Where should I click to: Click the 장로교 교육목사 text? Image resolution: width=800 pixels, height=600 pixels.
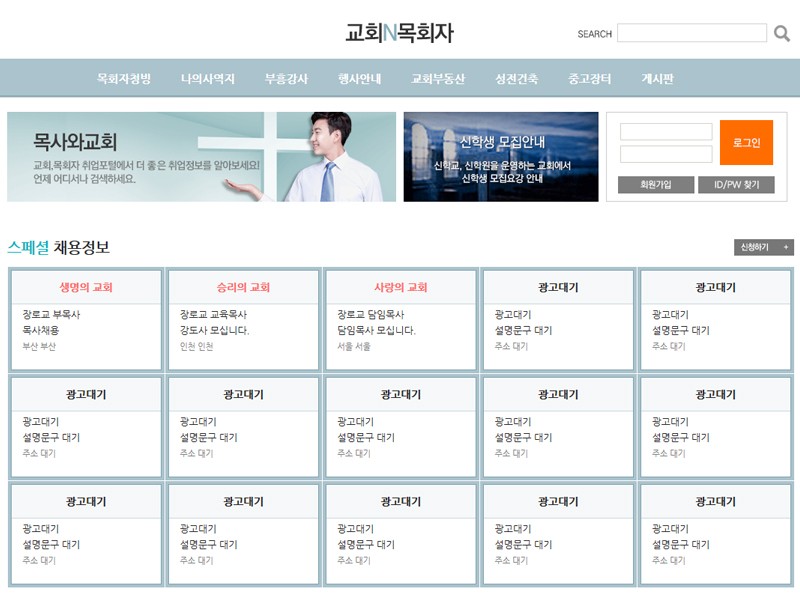point(213,314)
